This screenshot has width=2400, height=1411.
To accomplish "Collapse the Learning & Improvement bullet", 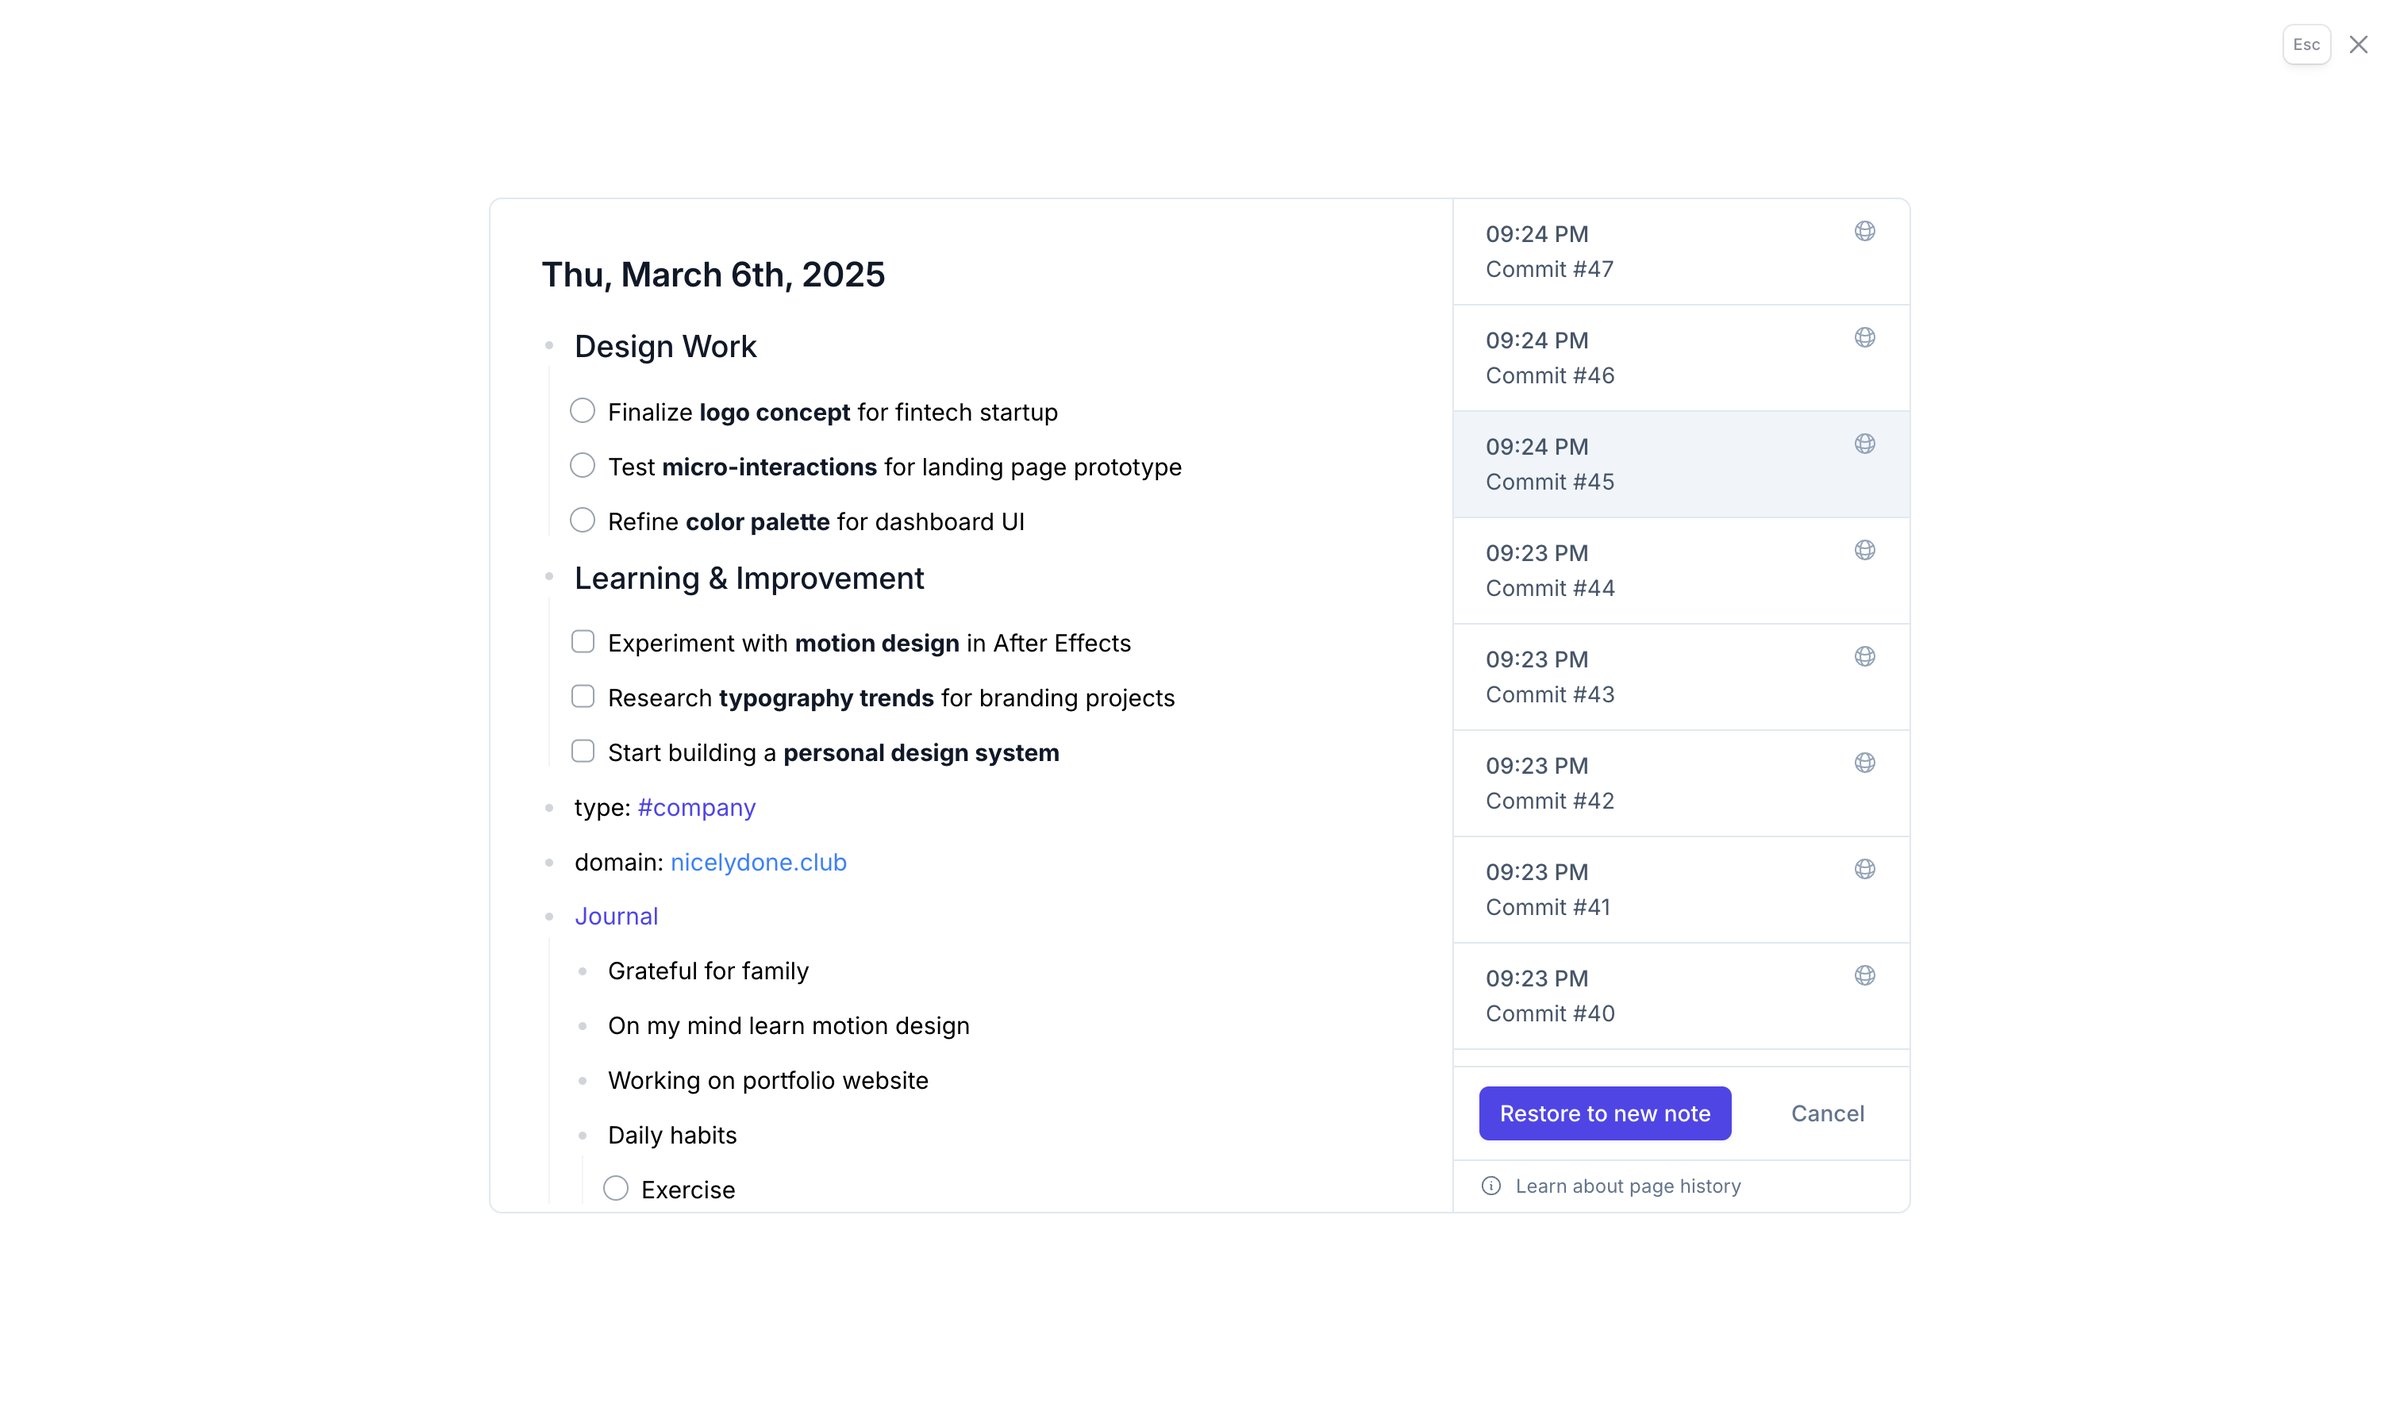I will [x=549, y=577].
